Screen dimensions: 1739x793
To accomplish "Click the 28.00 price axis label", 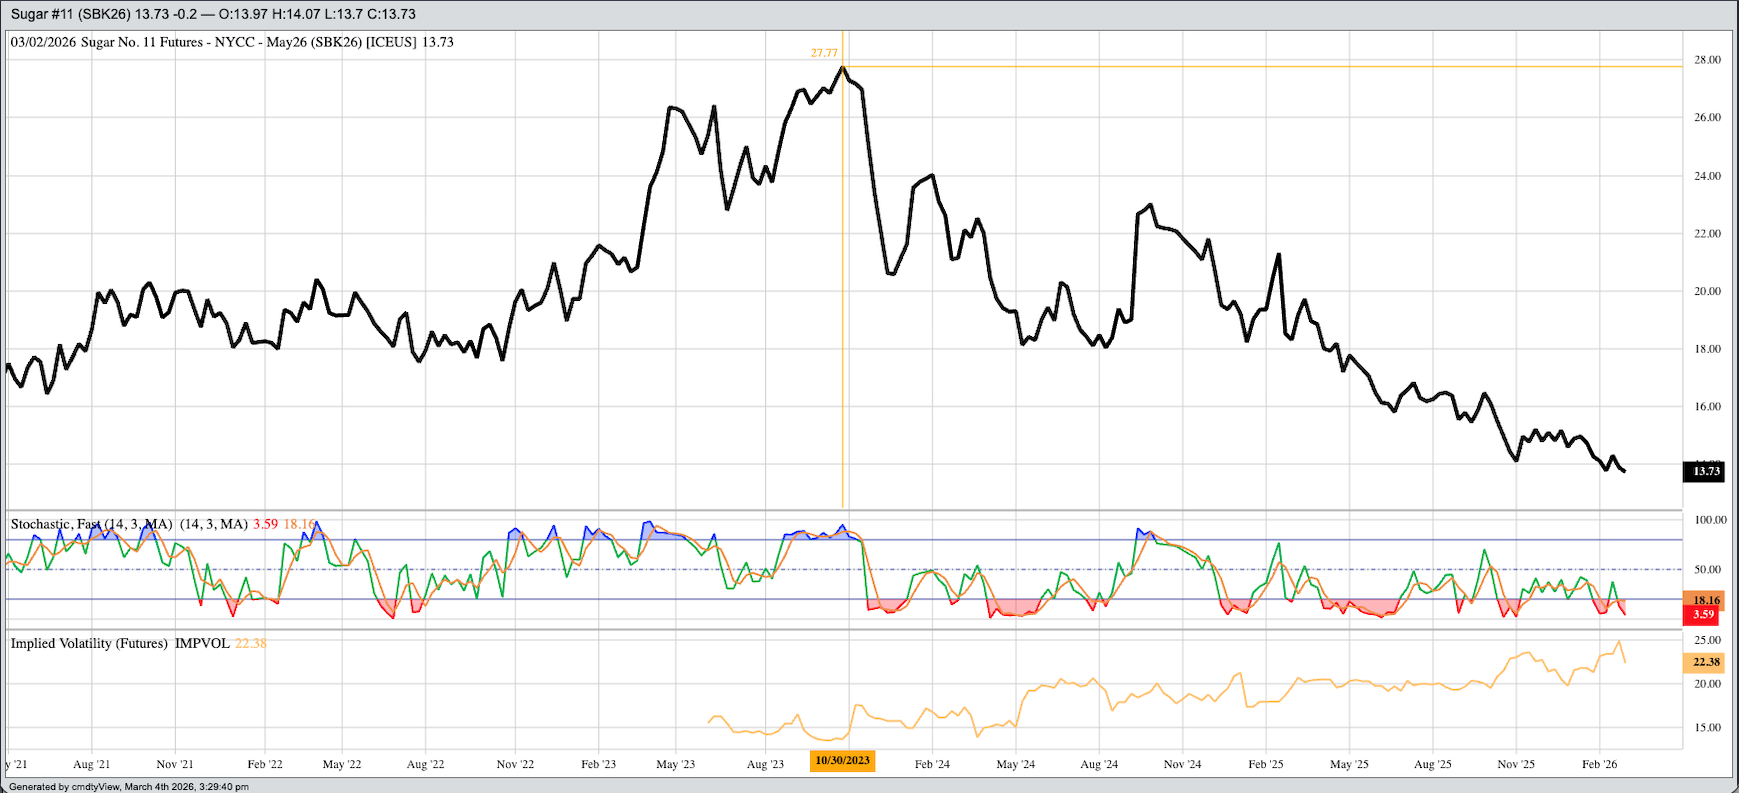I will tap(1707, 60).
